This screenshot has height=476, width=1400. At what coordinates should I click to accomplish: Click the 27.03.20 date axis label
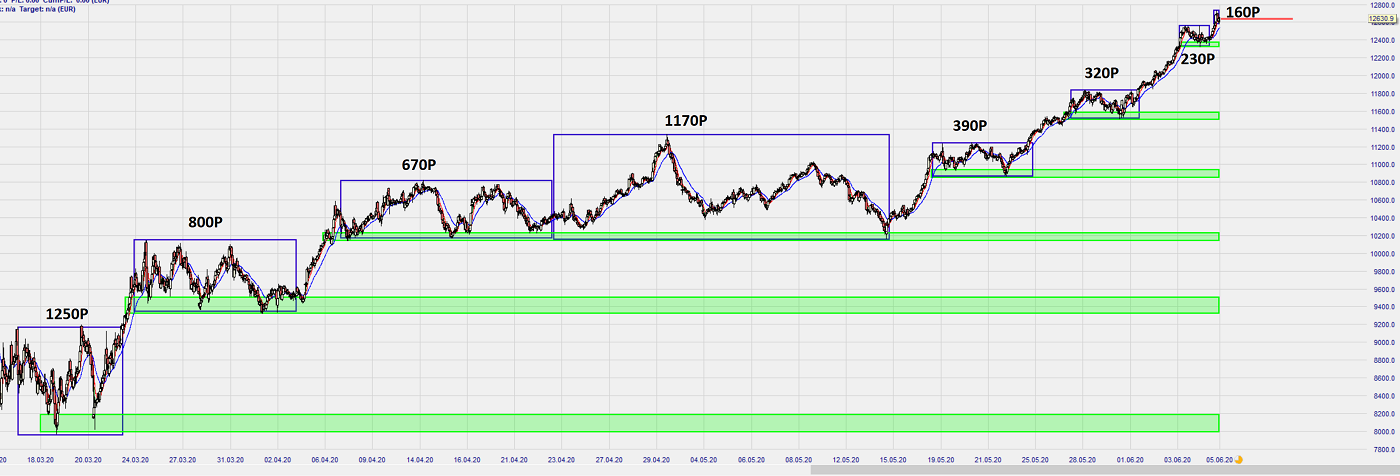click(x=183, y=460)
